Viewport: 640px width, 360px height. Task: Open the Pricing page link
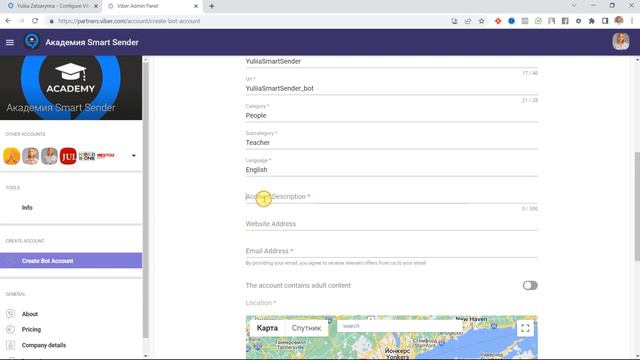click(x=31, y=329)
